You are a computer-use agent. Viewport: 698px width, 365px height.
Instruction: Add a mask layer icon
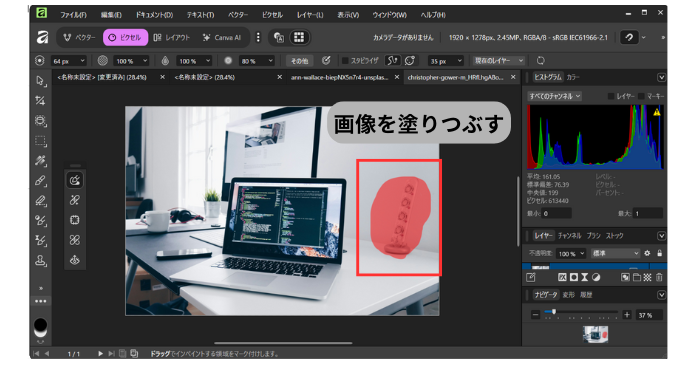(574, 277)
